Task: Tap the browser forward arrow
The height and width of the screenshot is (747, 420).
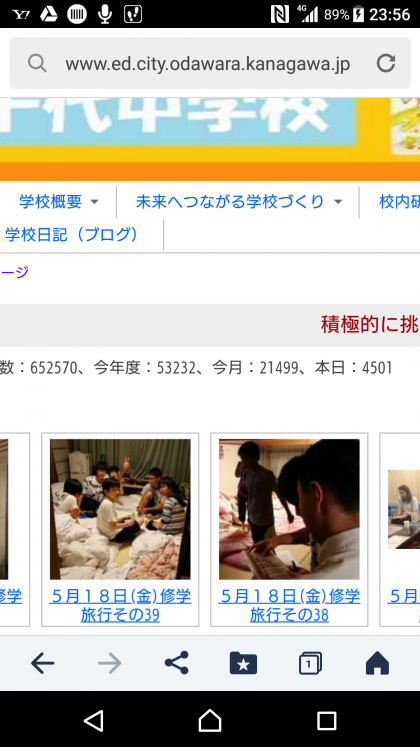Action: (x=110, y=663)
